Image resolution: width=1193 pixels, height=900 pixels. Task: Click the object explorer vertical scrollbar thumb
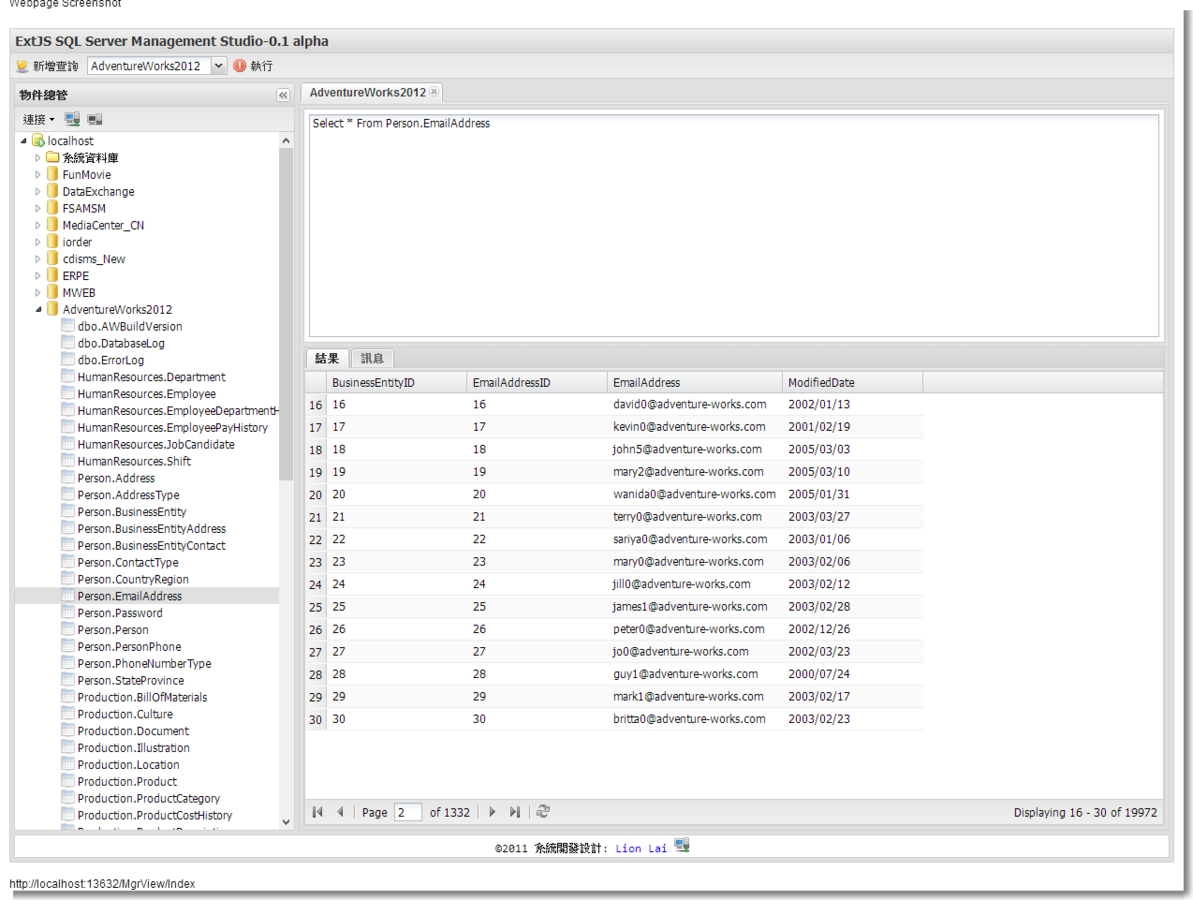(286, 315)
